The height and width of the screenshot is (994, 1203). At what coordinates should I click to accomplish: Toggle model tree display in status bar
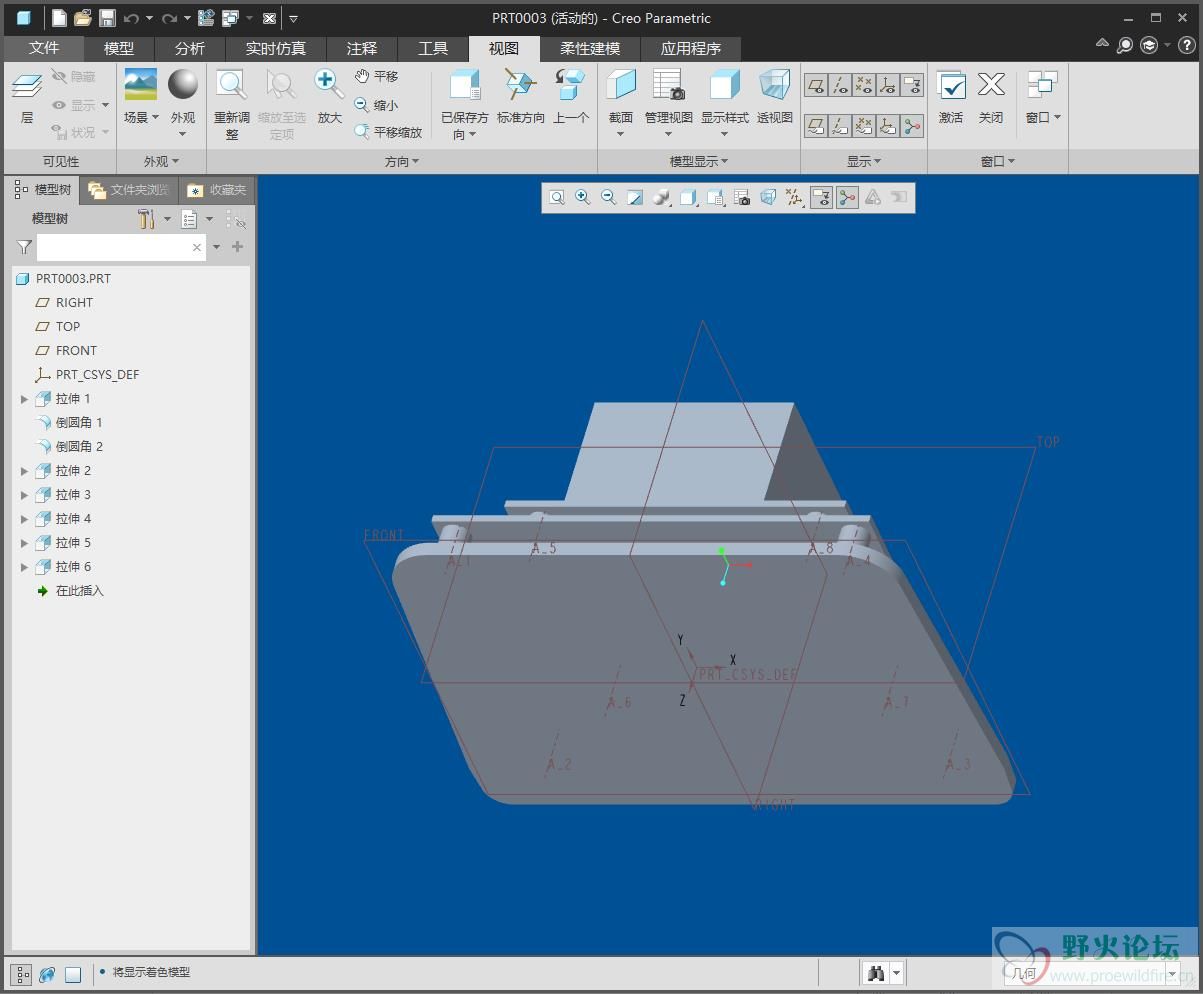click(x=20, y=974)
